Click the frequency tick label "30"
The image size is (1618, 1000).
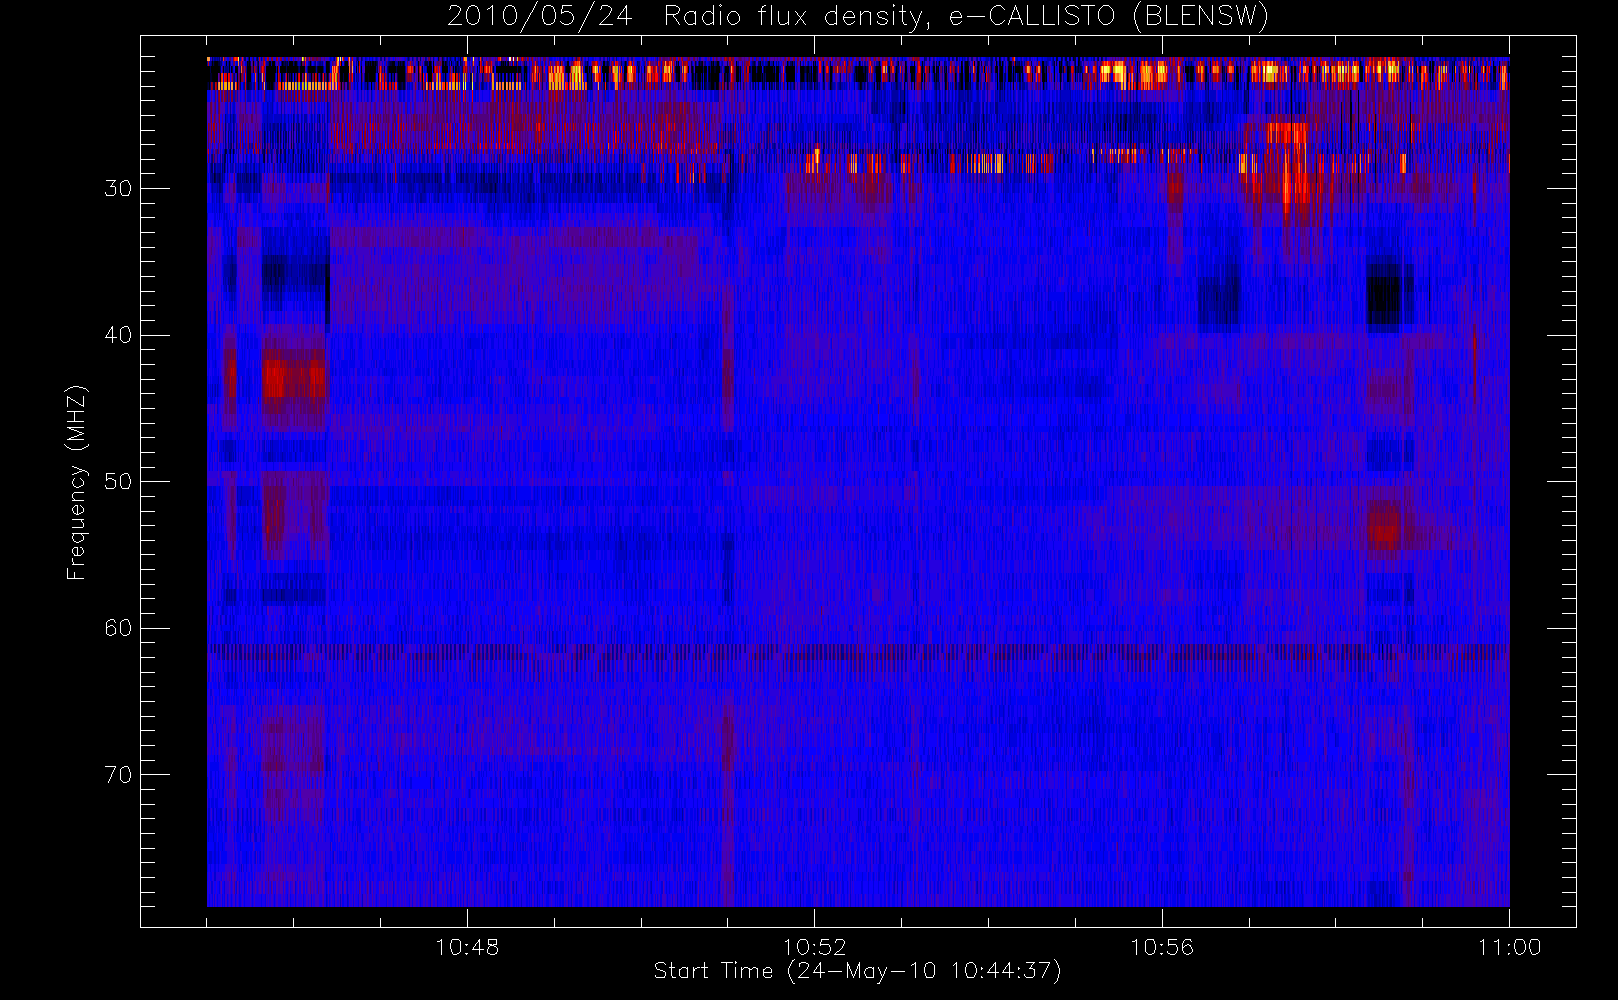[118, 188]
